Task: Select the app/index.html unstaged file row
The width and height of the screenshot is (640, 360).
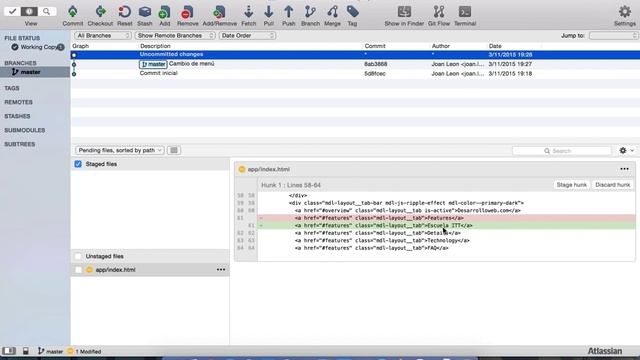Action: click(x=150, y=270)
